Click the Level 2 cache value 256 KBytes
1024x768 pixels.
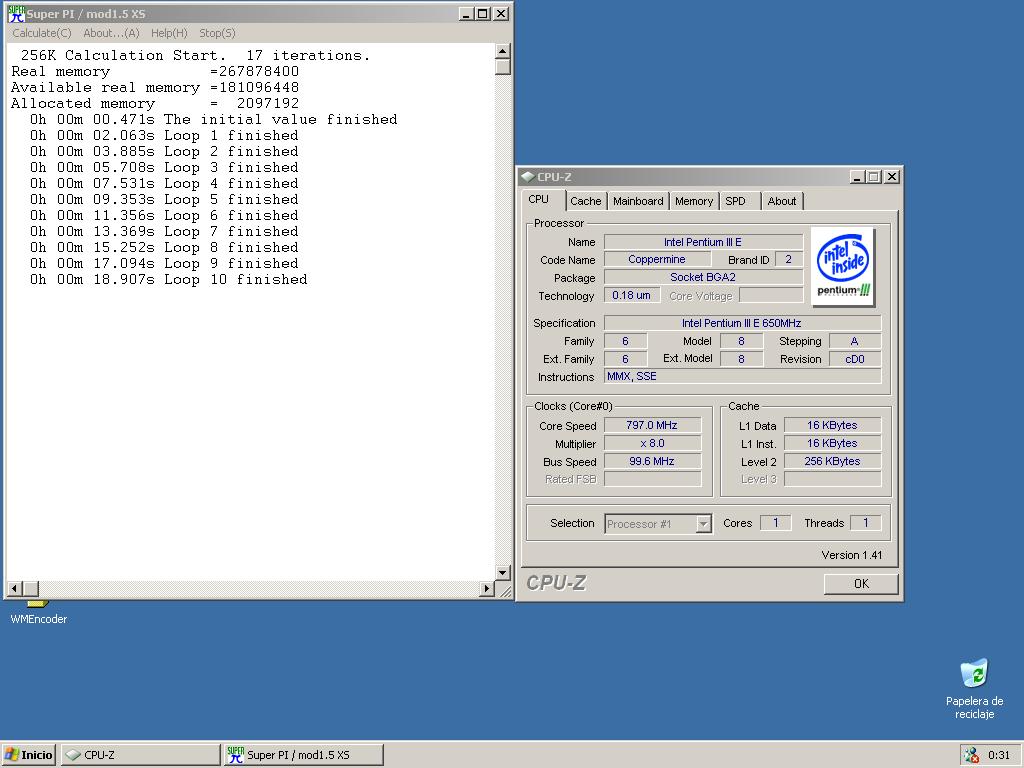[832, 461]
